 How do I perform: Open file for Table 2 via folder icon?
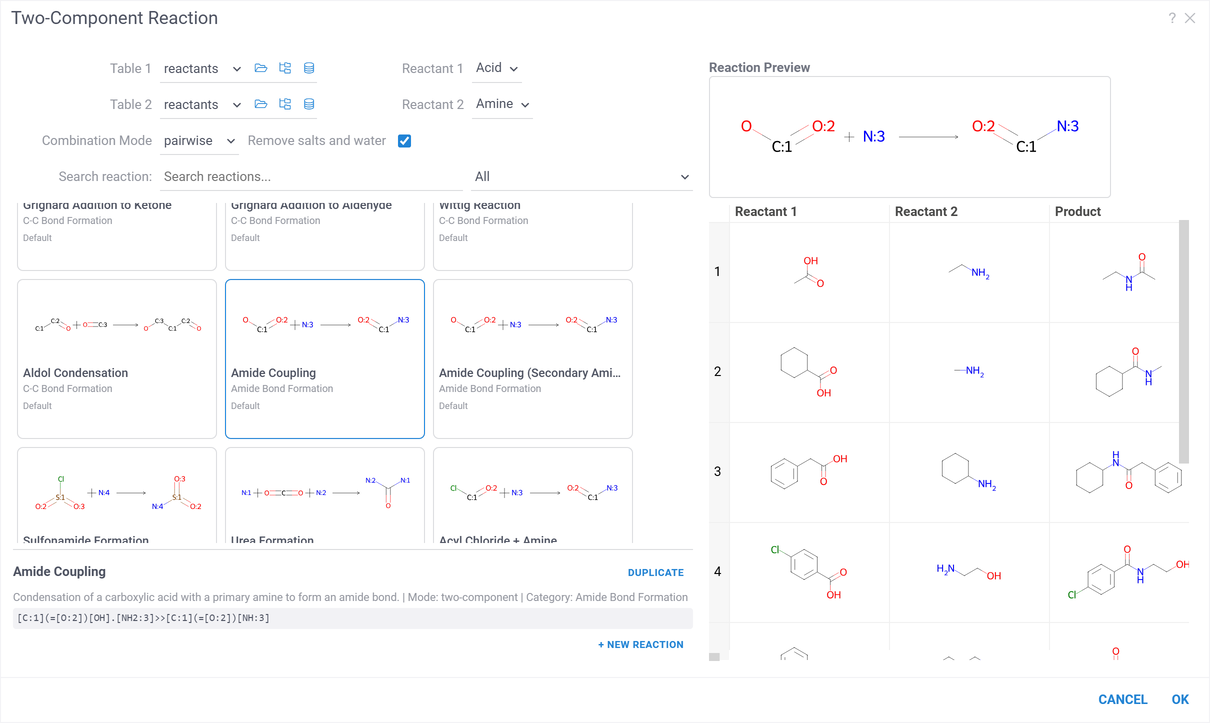pos(261,104)
